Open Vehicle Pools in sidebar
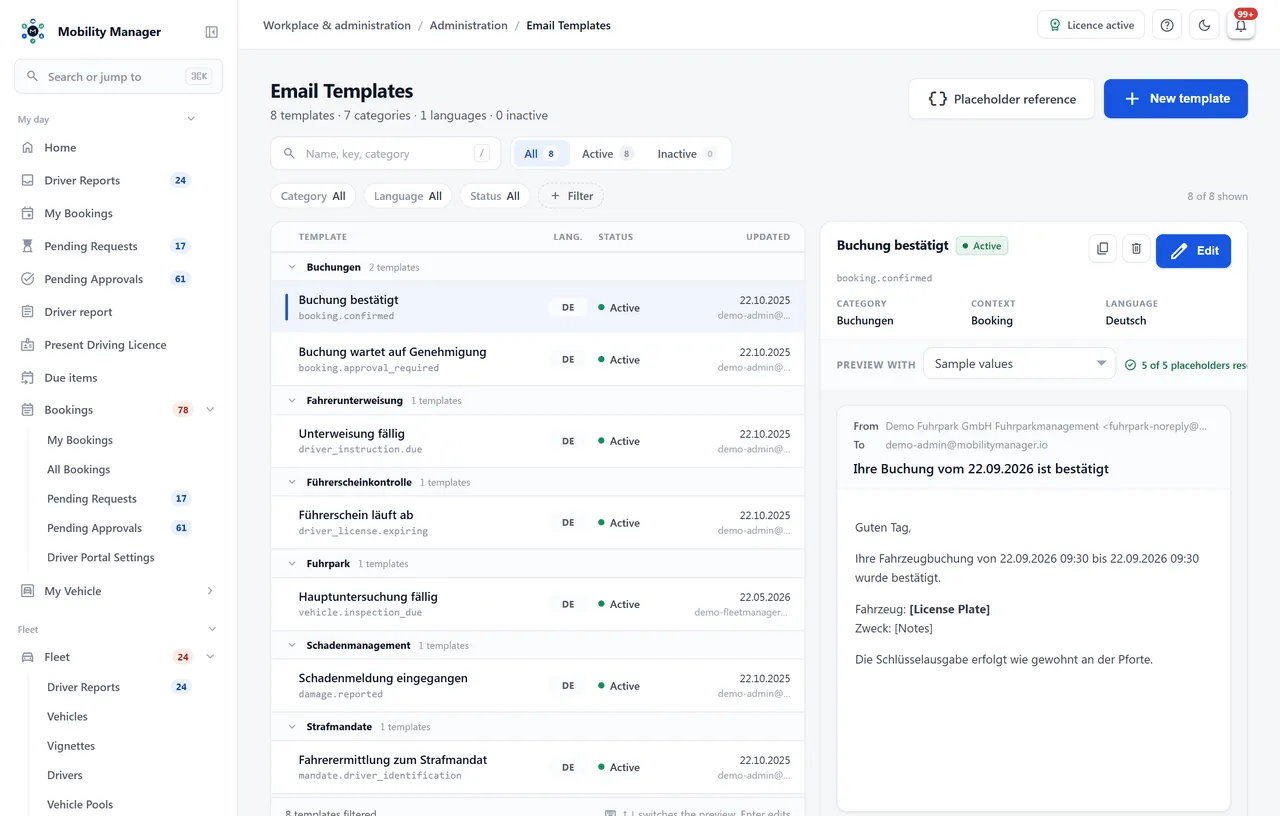The image size is (1280, 816). pyautogui.click(x=80, y=804)
